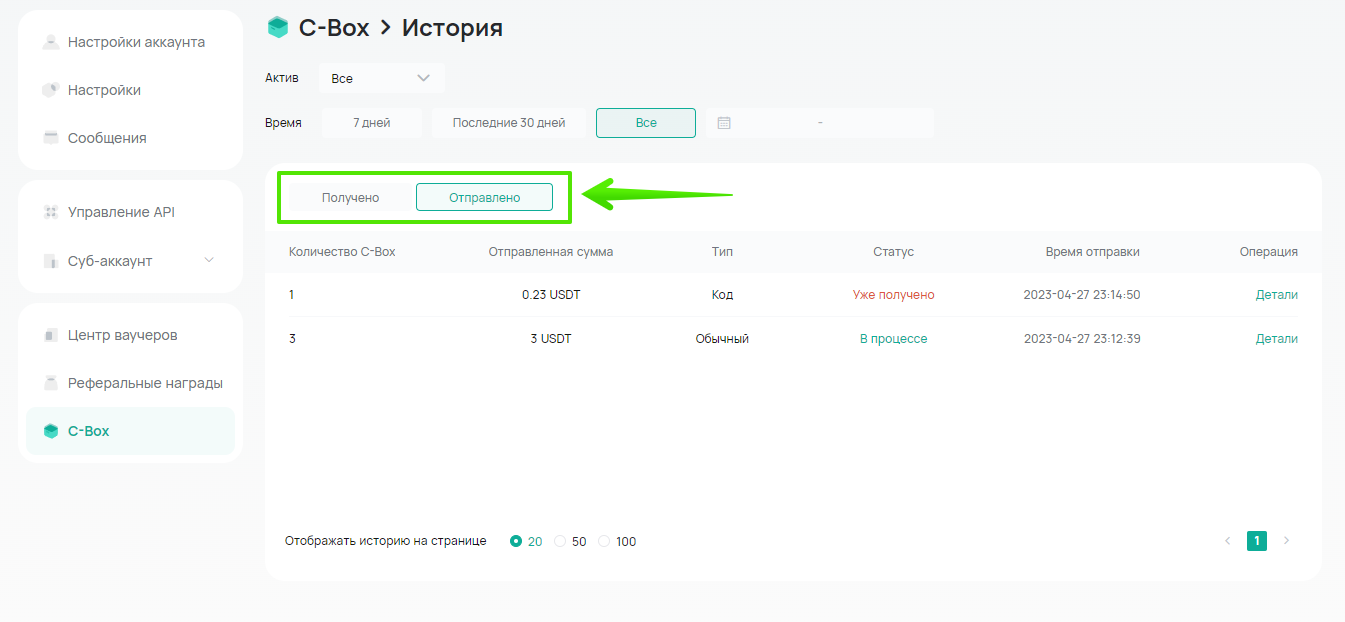Click the Управление API icon

(51, 212)
